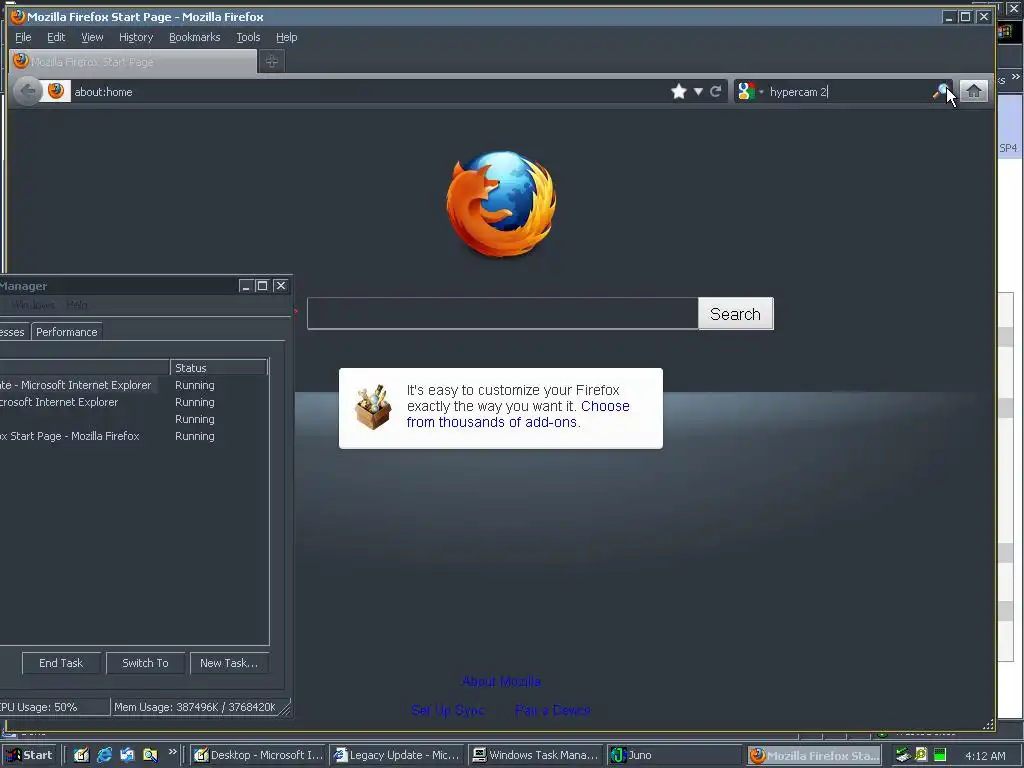1024x768 pixels.
Task: Minimize the Task Manager window
Action: [x=246, y=286]
